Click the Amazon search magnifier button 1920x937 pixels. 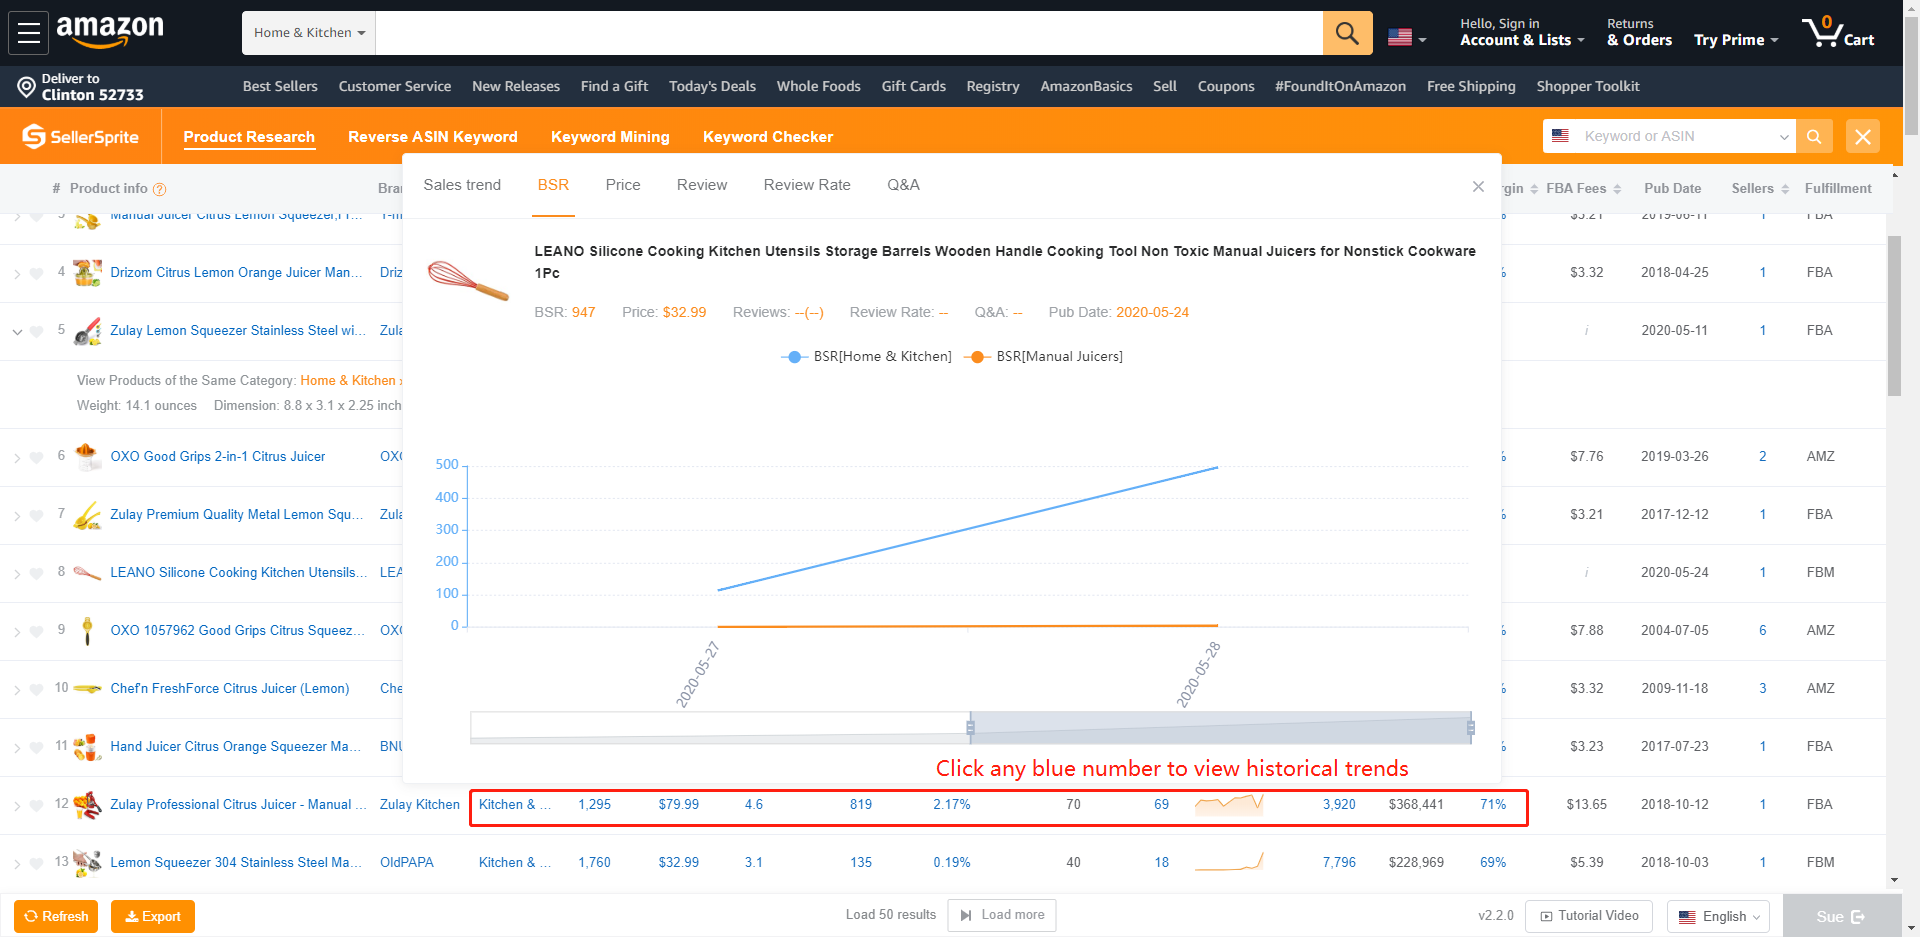point(1347,33)
